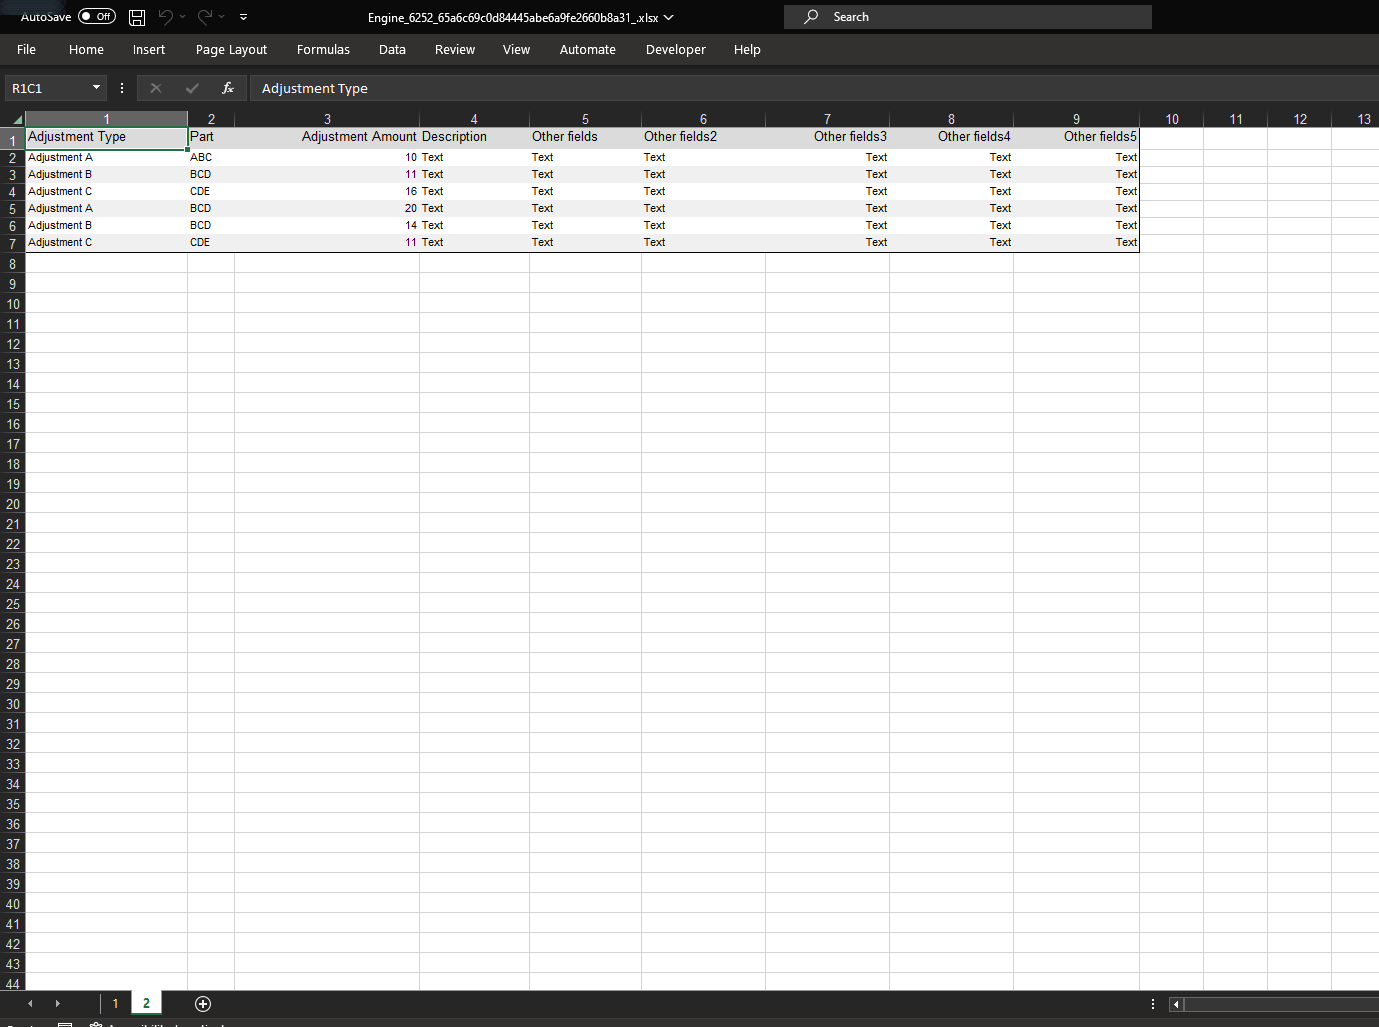Click the Undo icon
The image size is (1379, 1027).
(x=165, y=16)
